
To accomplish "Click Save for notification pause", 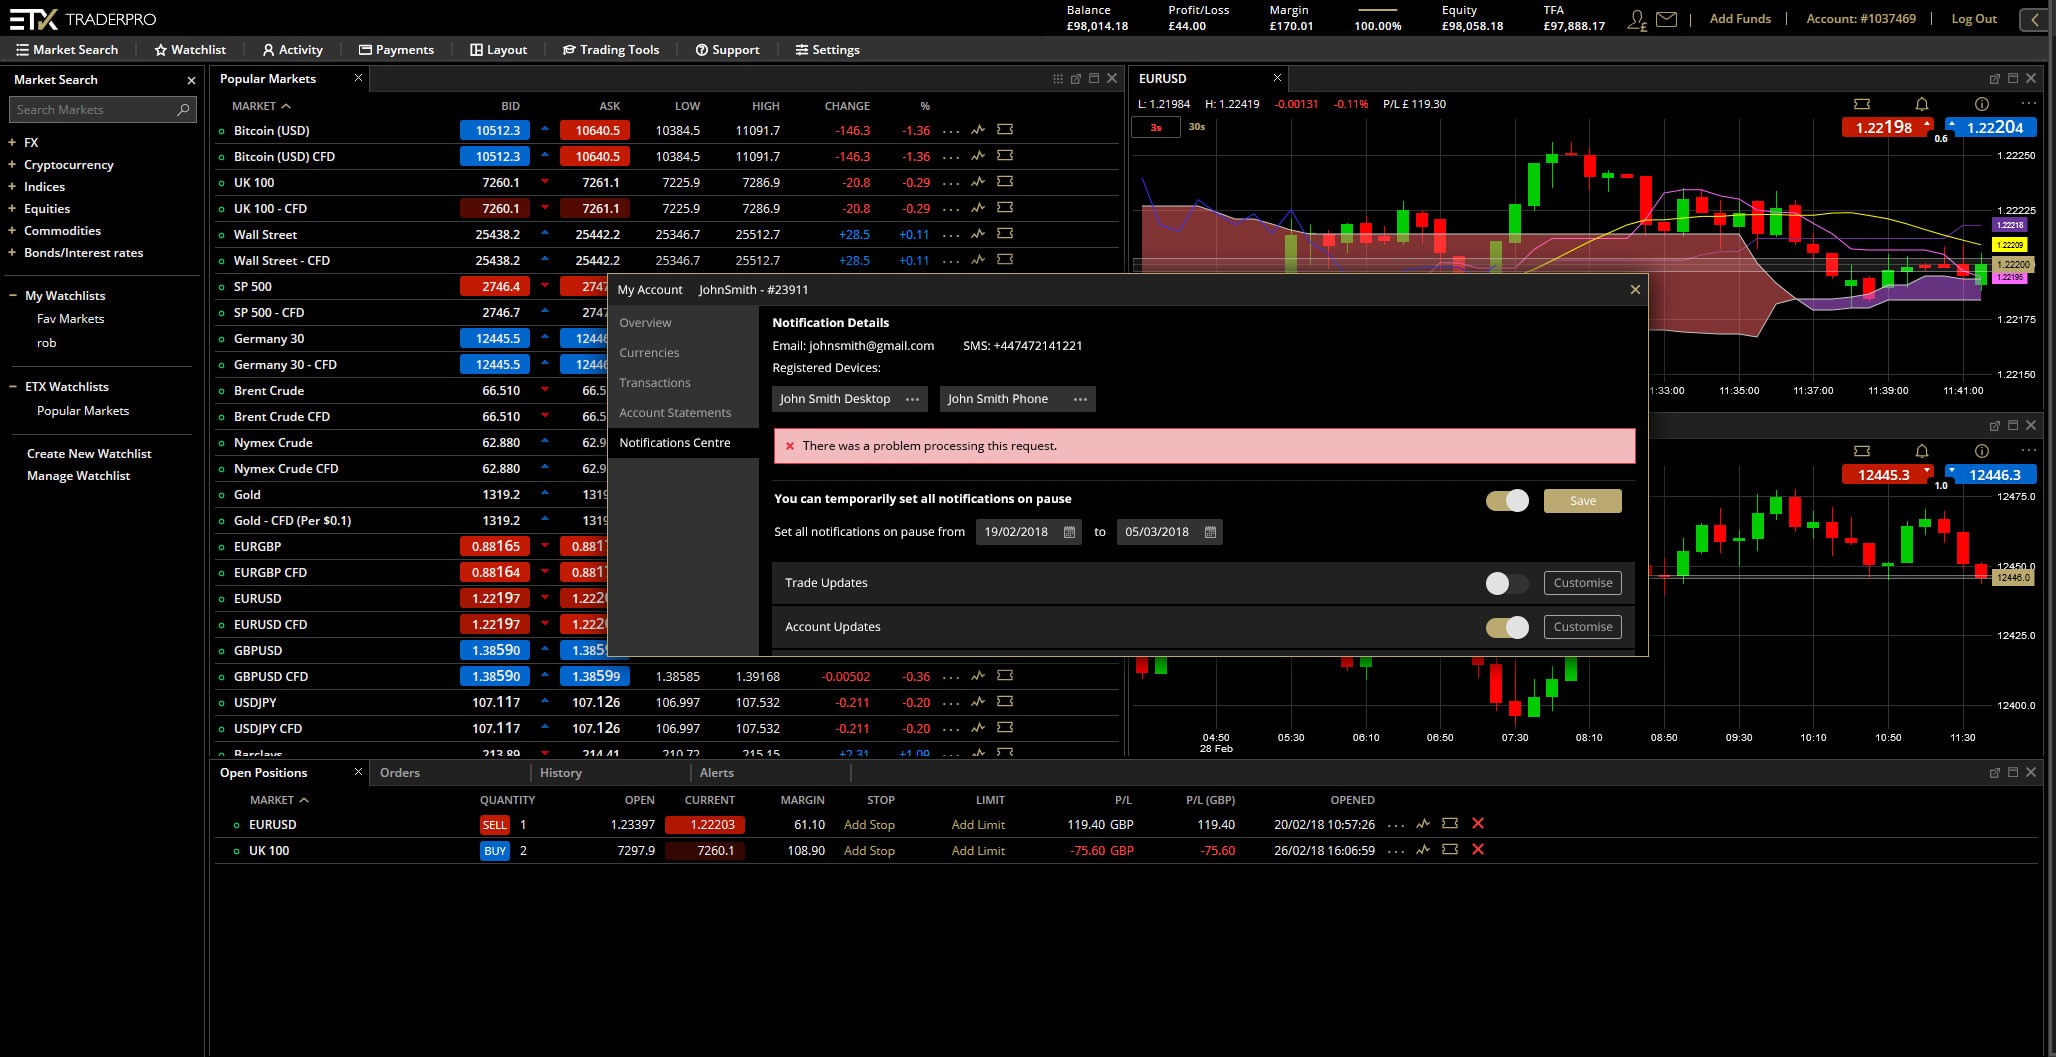I will point(1583,501).
